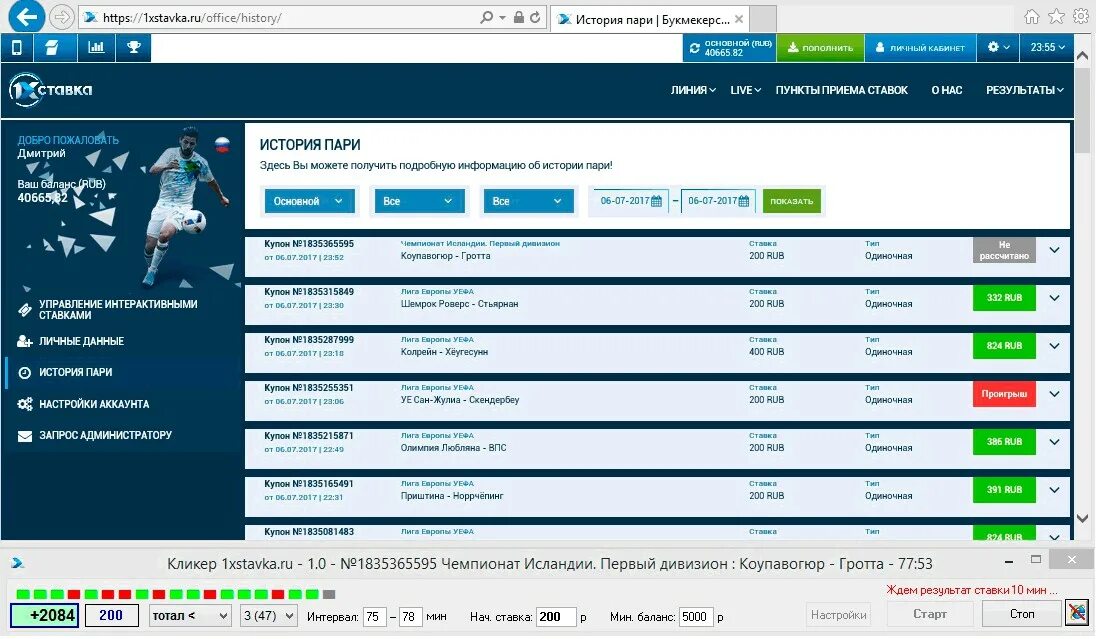Open the Основной account dropdown

click(x=309, y=201)
